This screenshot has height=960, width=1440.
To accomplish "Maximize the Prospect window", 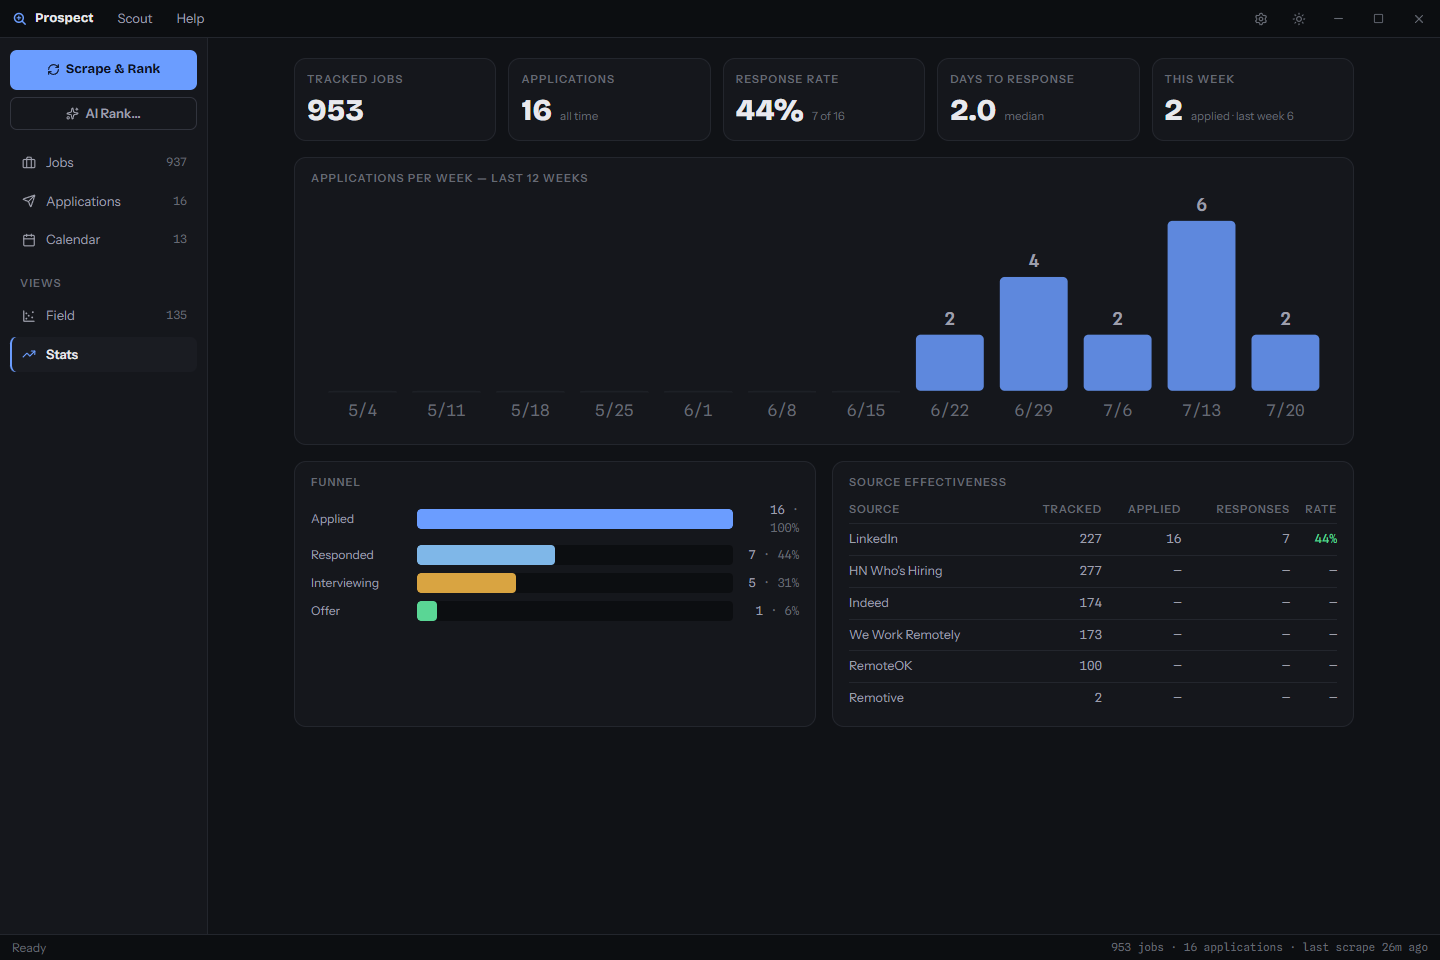I will [x=1378, y=19].
